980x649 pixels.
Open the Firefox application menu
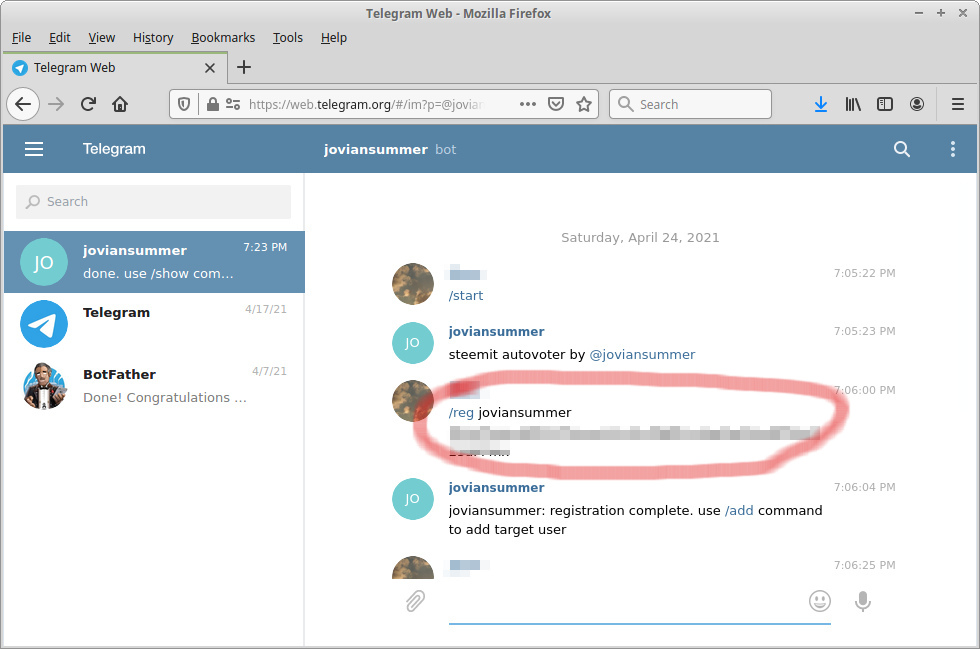958,104
